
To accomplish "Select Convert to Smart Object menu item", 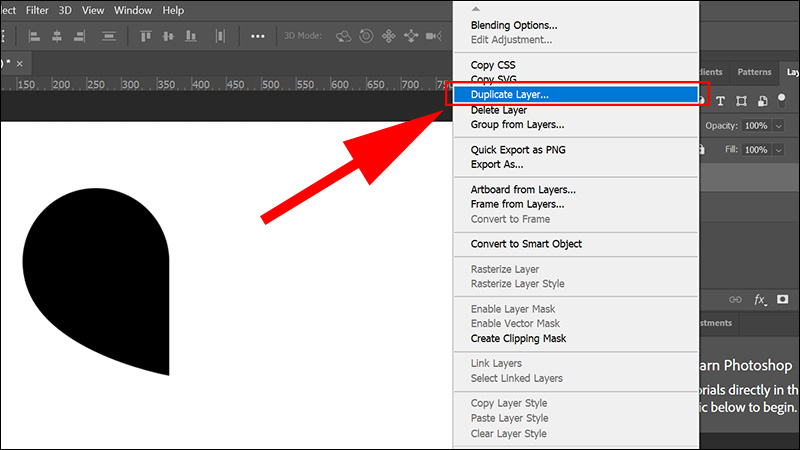I will [x=526, y=244].
